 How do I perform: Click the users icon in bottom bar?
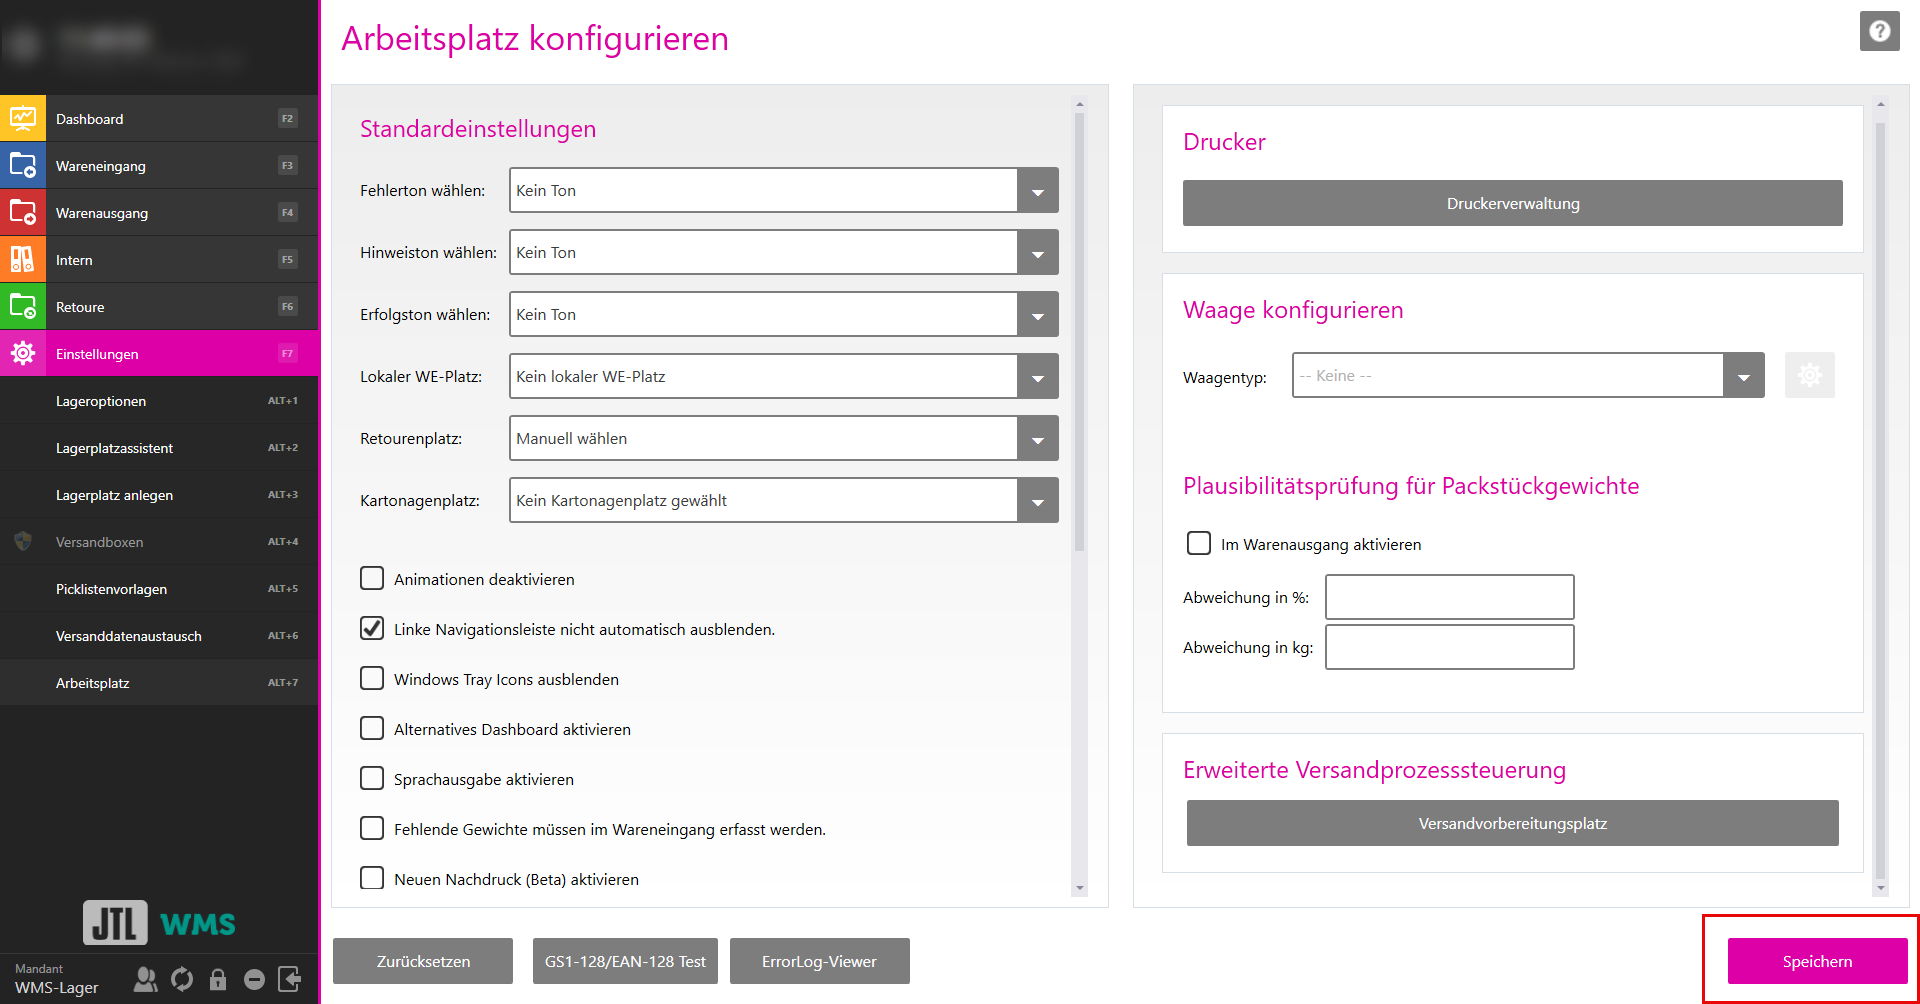point(146,979)
